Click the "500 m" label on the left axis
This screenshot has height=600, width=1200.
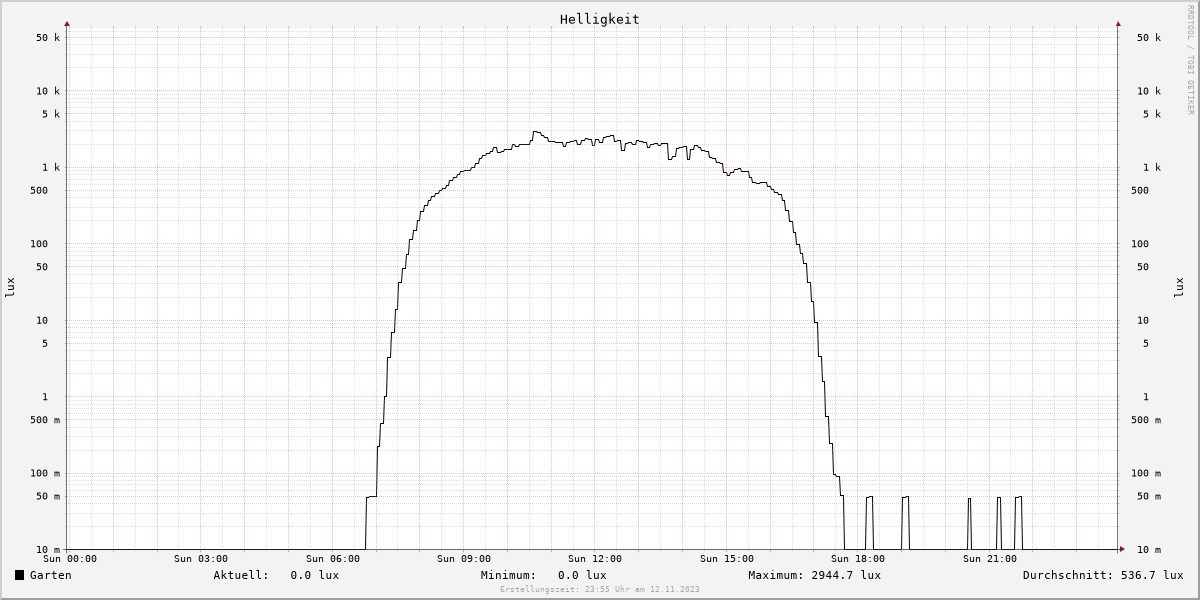tap(45, 420)
